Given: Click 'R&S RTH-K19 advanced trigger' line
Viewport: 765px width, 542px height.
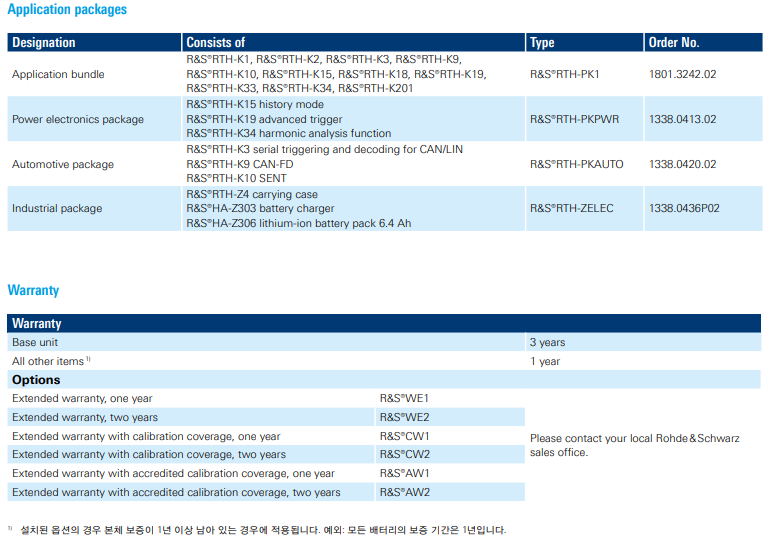Looking at the screenshot, I should coord(264,120).
